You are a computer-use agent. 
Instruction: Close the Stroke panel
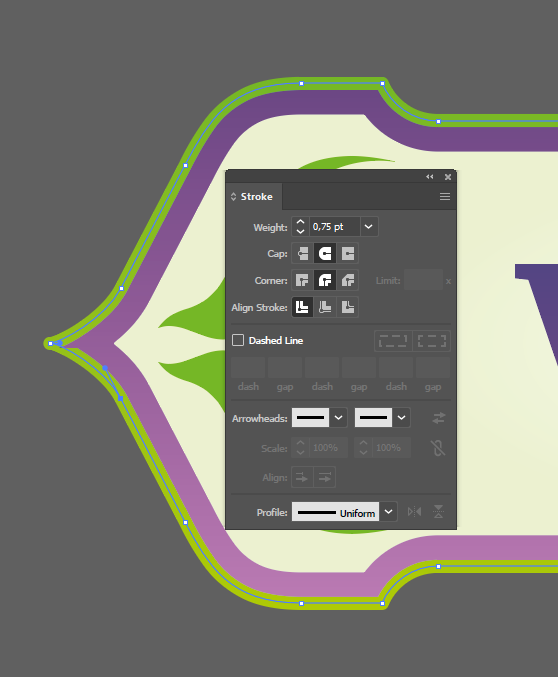pos(448,177)
